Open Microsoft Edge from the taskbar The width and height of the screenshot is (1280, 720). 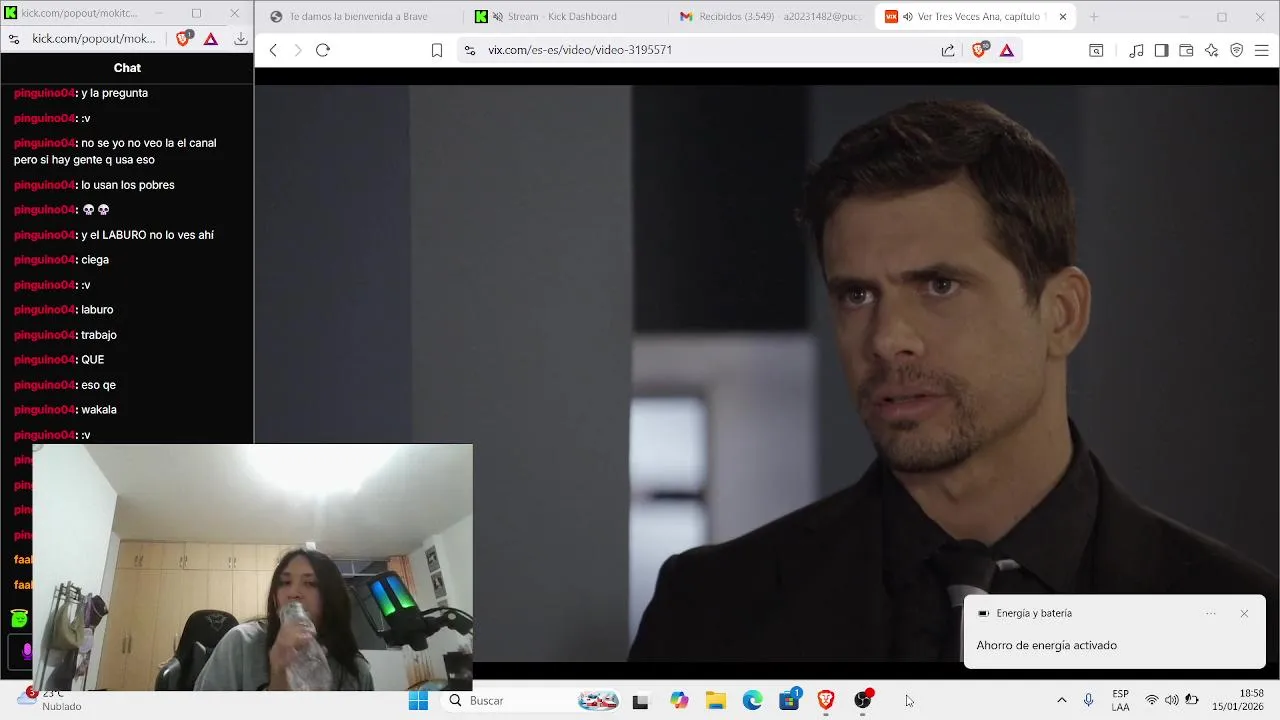point(752,700)
